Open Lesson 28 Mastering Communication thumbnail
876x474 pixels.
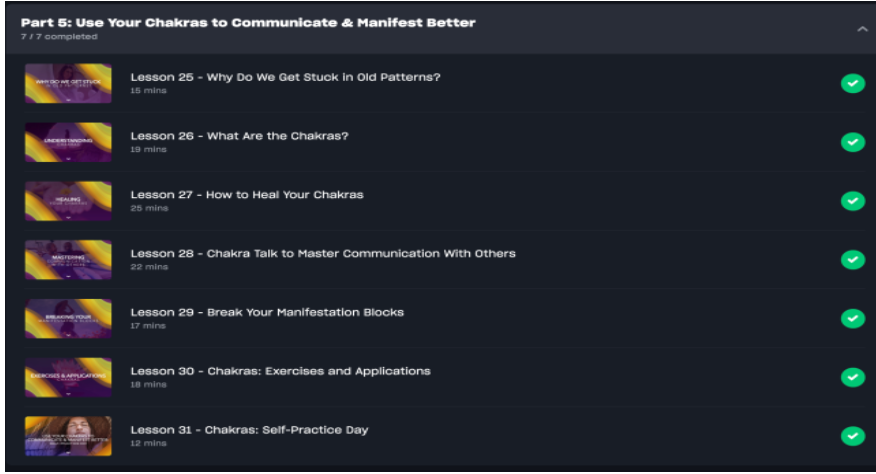68,260
